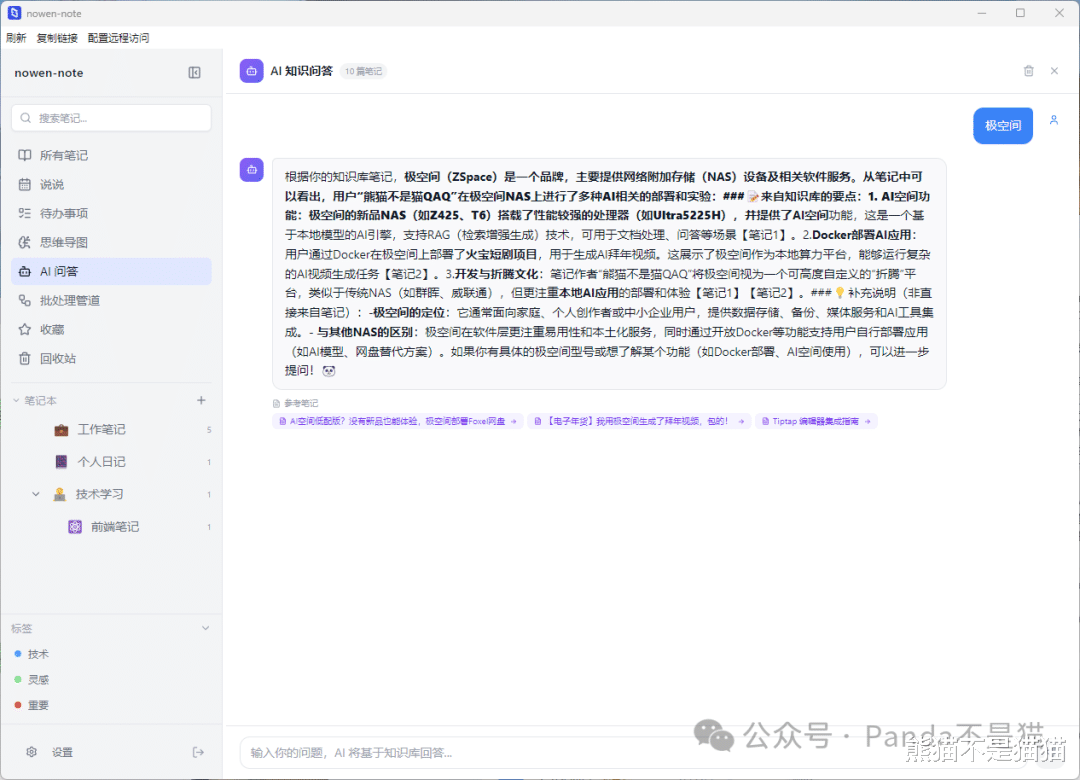1080x780 pixels.
Task: Open reference note Tiptap 编辑器集成指南
Action: click(x=816, y=421)
